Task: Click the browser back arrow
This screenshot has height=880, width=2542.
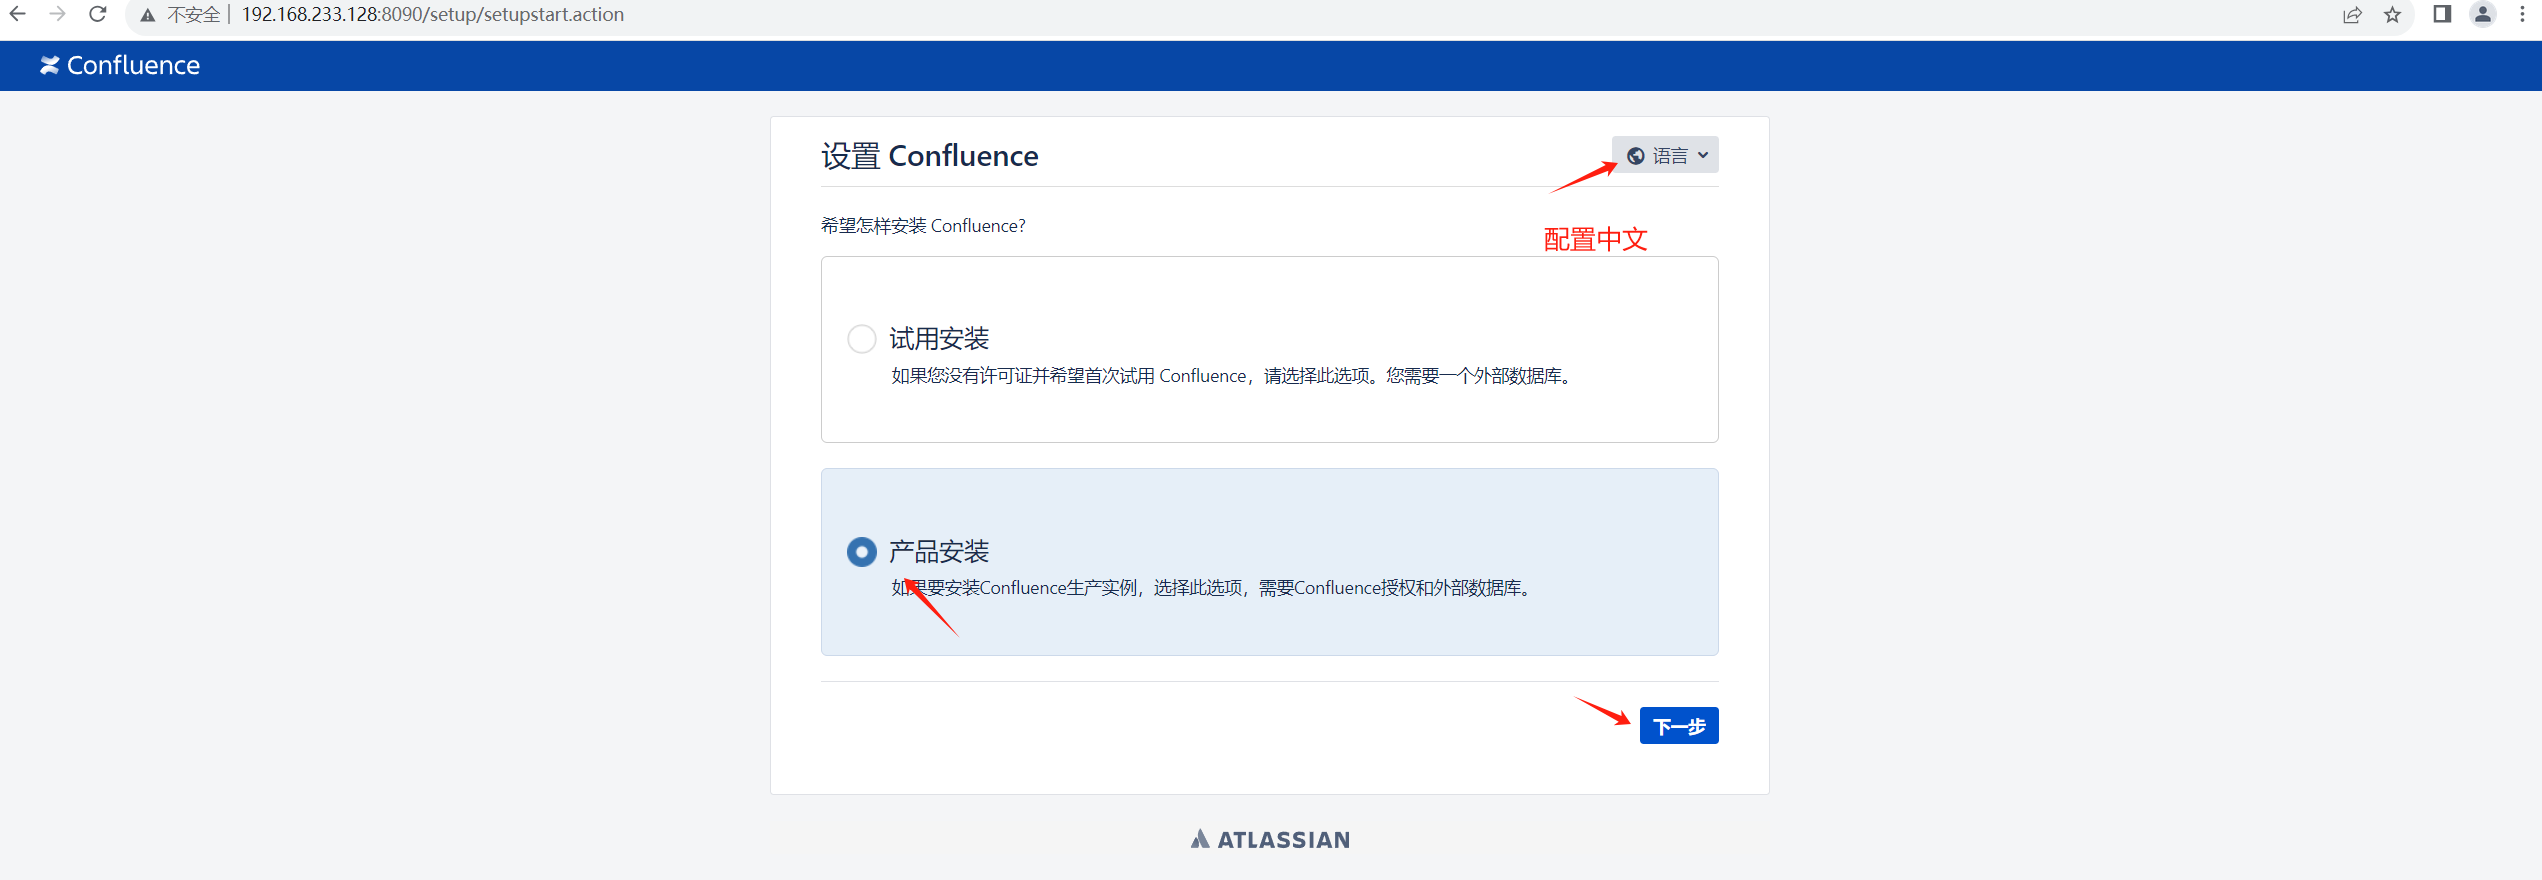Action: pos(17,14)
